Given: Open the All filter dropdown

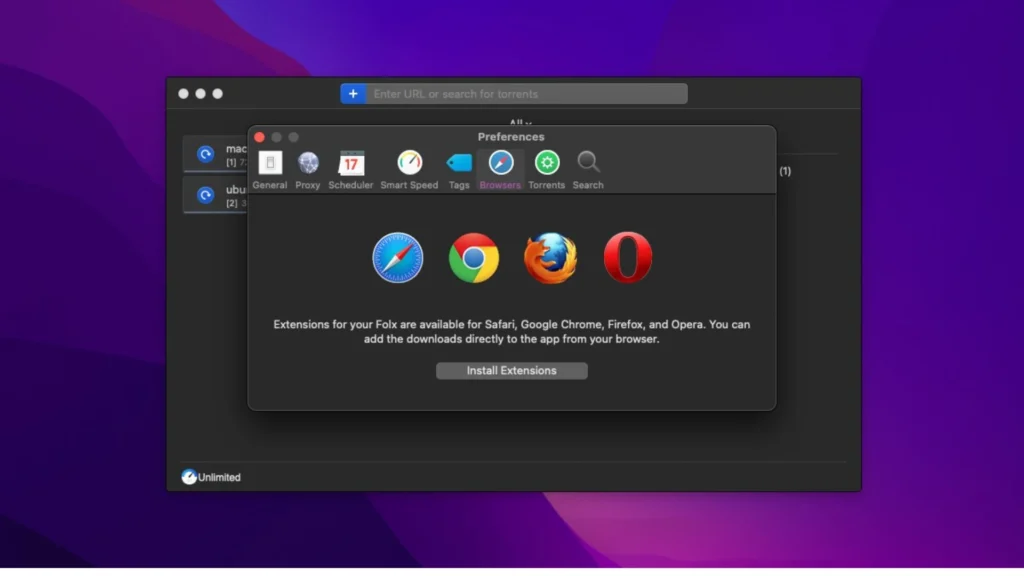Looking at the screenshot, I should 521,119.
